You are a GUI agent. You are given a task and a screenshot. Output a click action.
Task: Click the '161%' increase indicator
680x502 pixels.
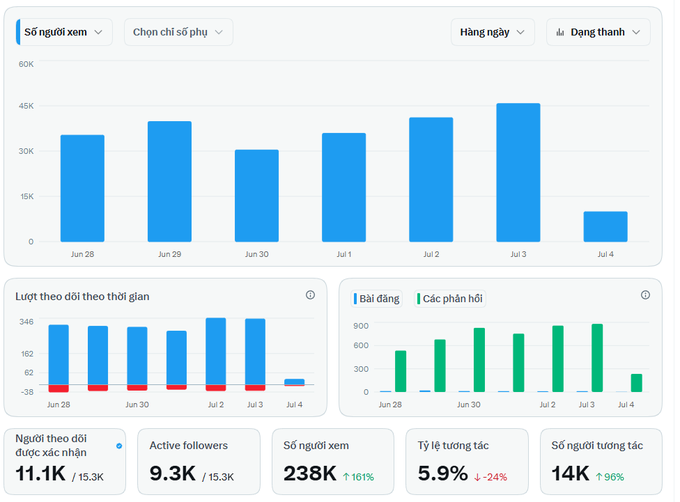tap(358, 477)
